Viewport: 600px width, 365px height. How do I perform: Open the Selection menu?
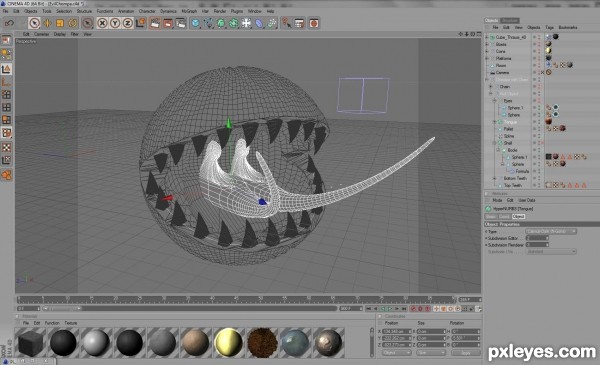click(x=64, y=11)
